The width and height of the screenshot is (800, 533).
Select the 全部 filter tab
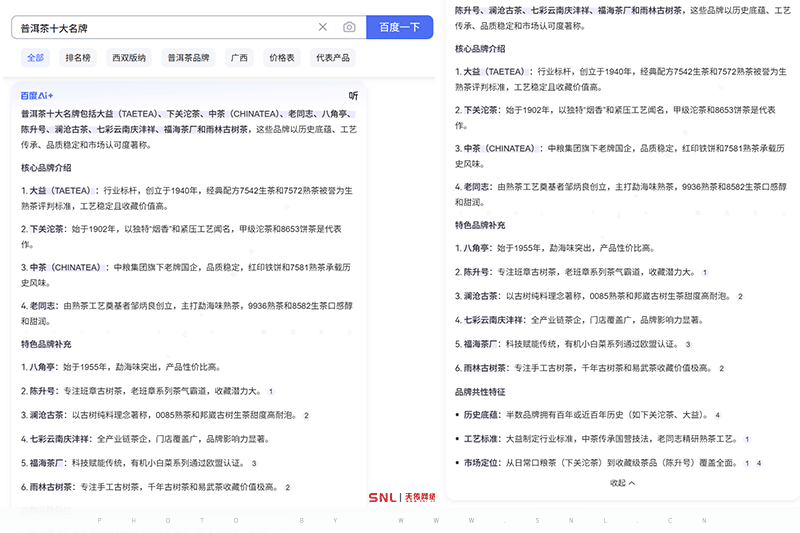(35, 58)
